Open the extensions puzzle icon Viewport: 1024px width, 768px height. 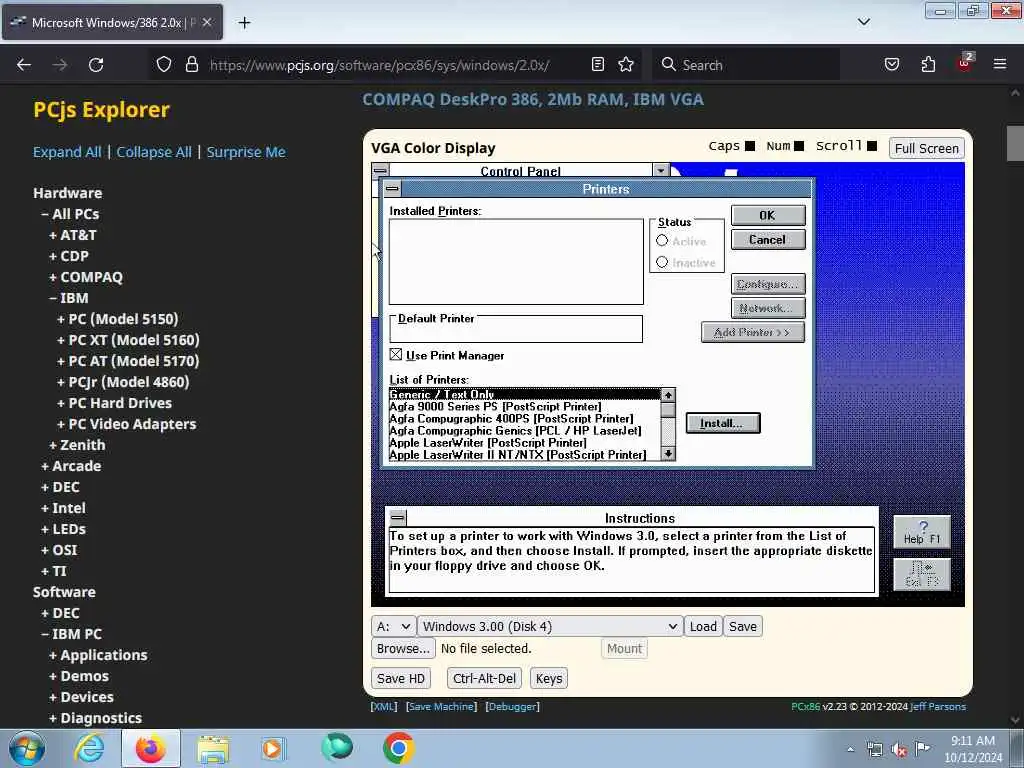[928, 64]
